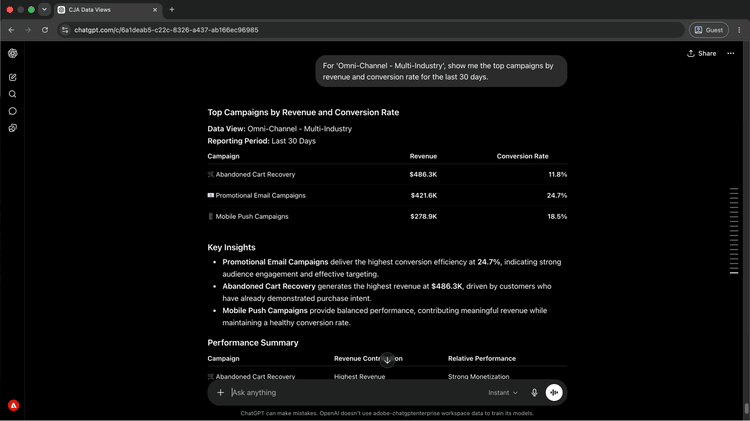
Task: Open a new browser tab with plus
Action: pyautogui.click(x=172, y=10)
